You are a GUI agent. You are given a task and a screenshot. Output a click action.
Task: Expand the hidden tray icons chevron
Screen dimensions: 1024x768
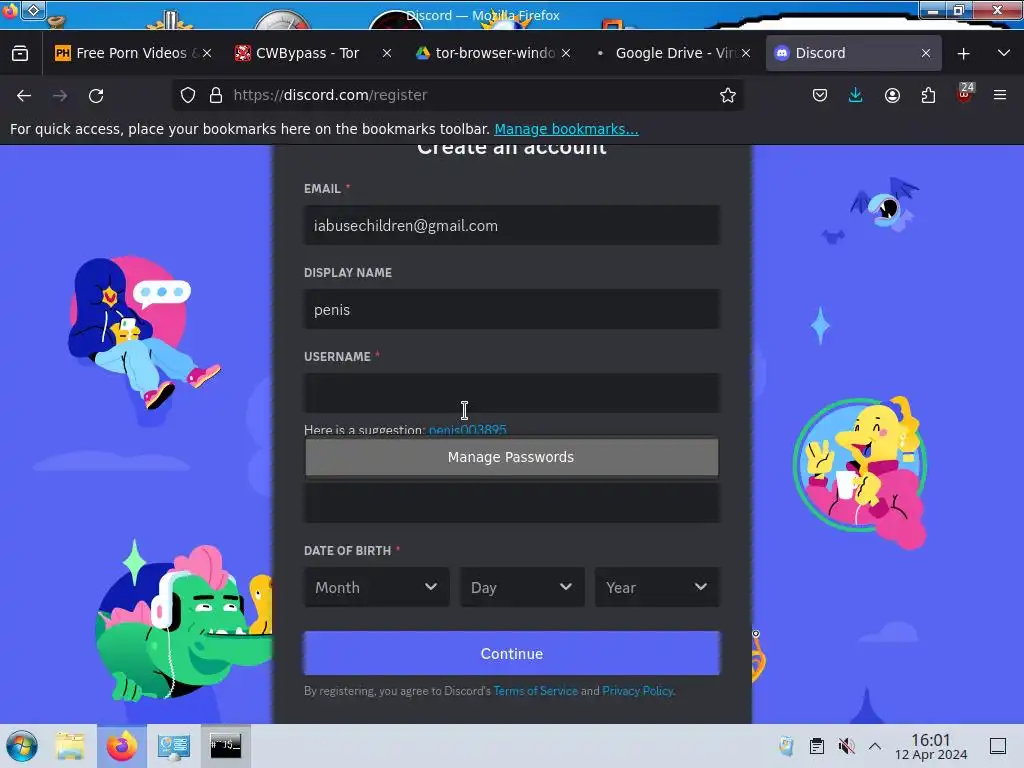point(875,746)
